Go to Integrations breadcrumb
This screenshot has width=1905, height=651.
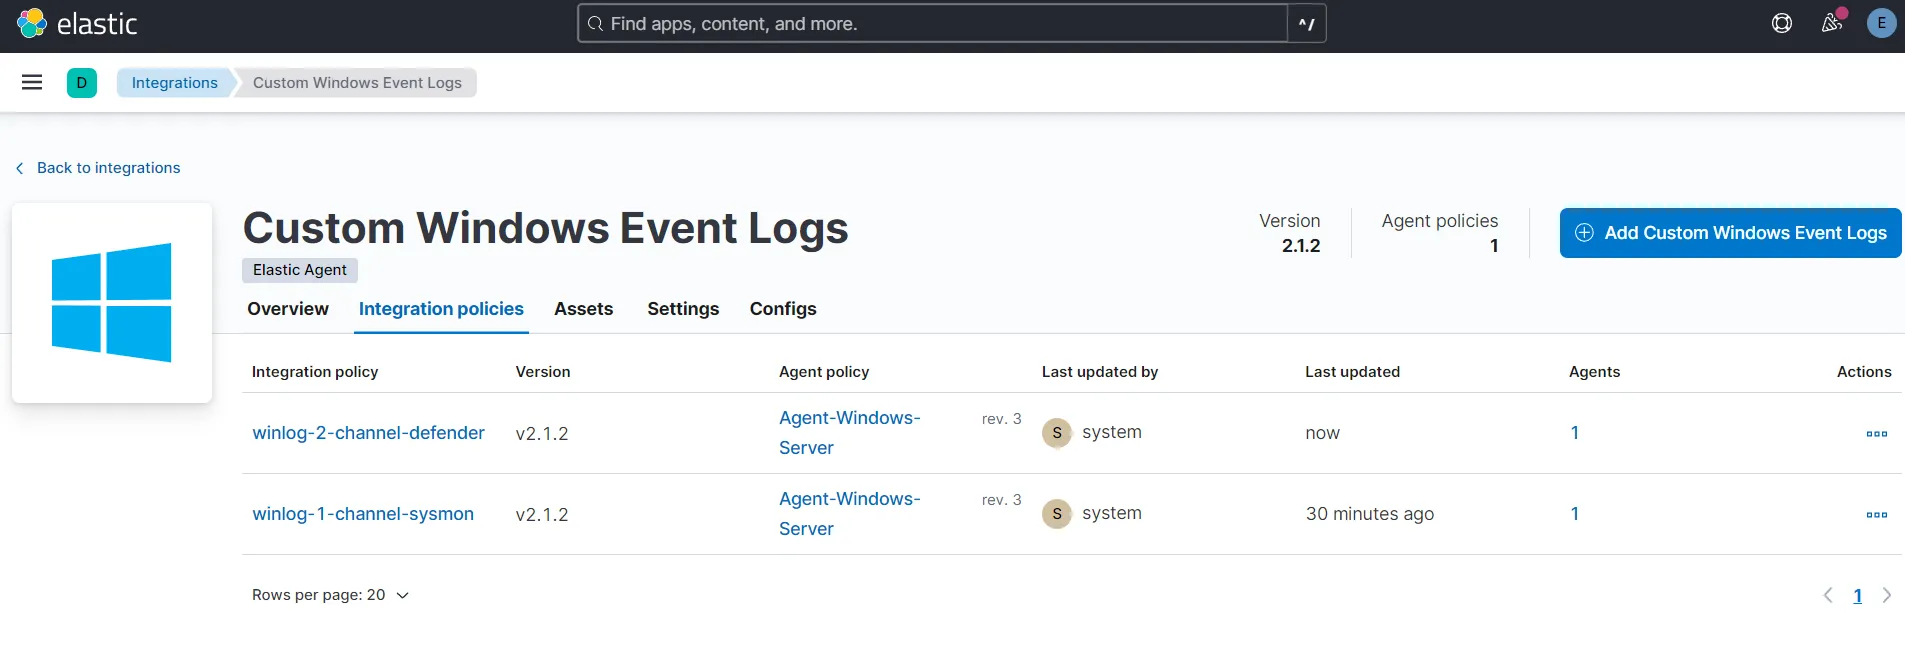point(175,82)
